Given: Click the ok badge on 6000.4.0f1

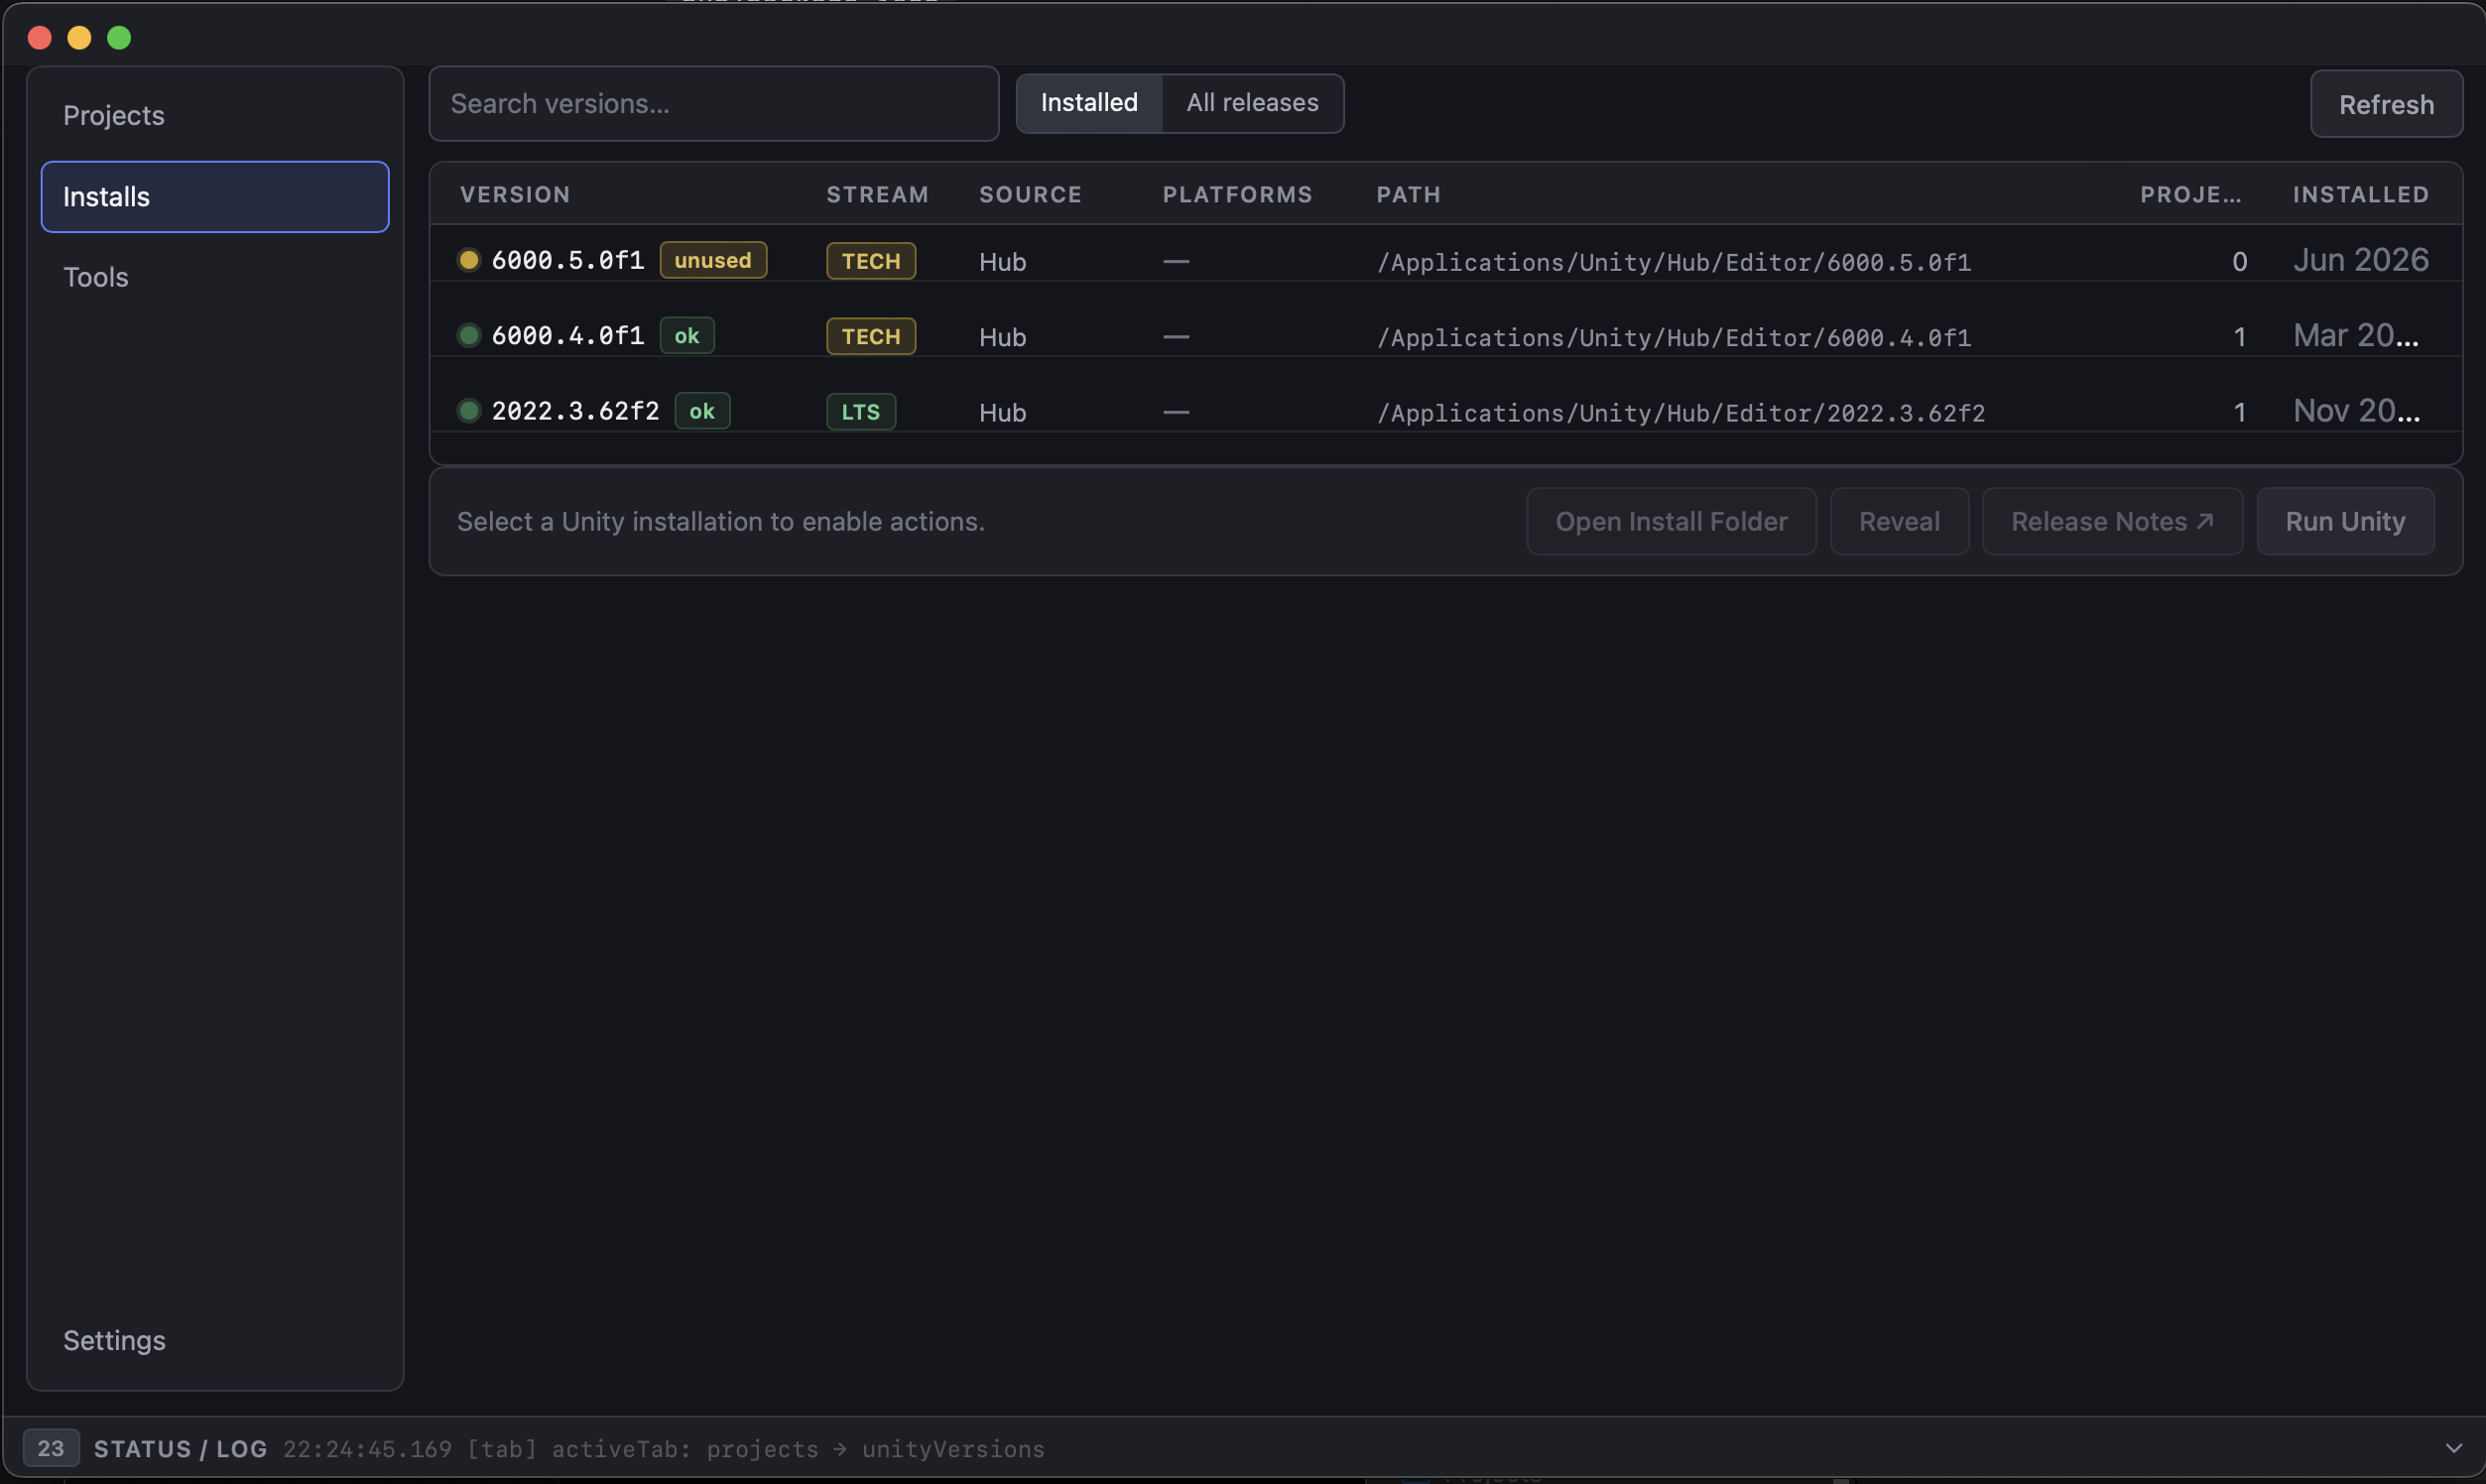Looking at the screenshot, I should coord(687,335).
